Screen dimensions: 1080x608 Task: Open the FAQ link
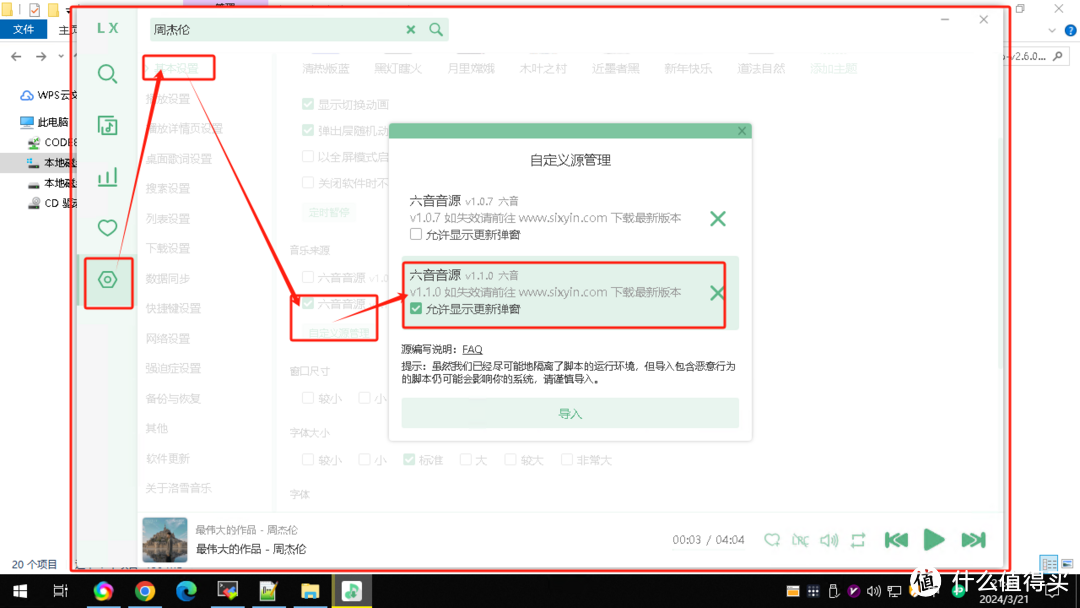[472, 349]
